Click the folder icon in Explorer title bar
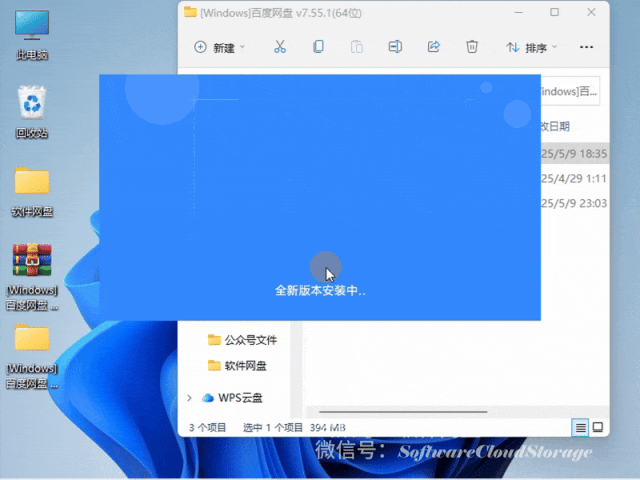 pyautogui.click(x=190, y=12)
